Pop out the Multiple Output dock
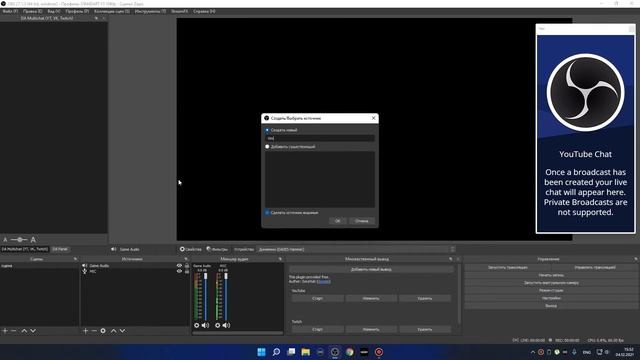Image resolution: width=640 pixels, height=360 pixels. [451, 259]
